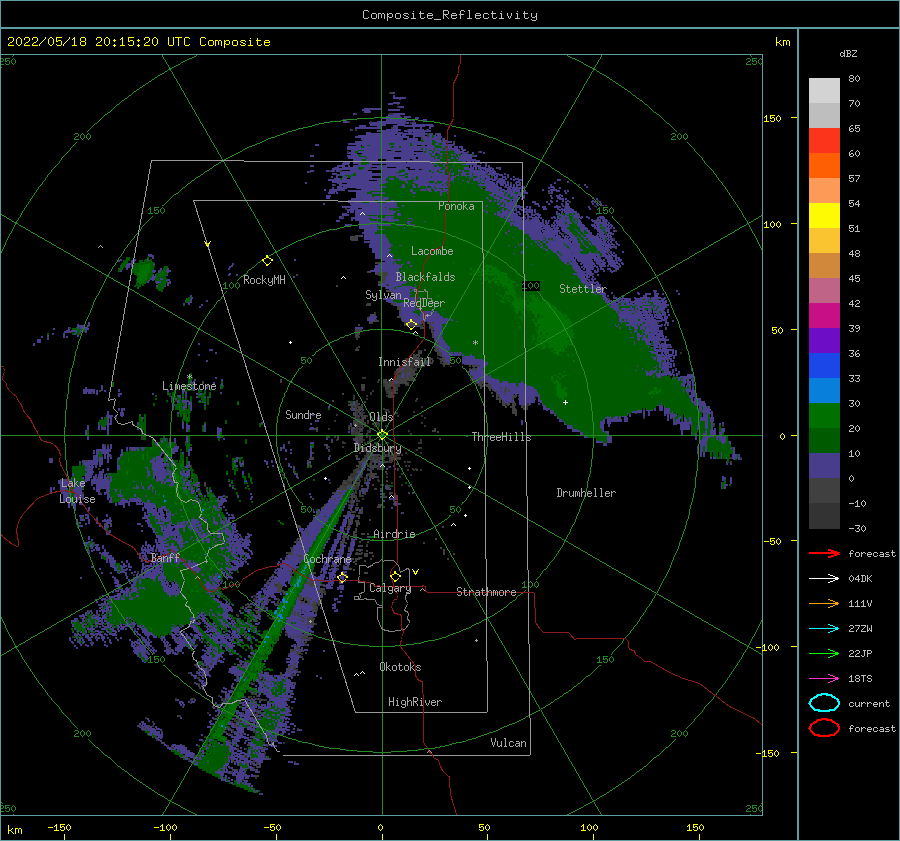
Task: Click the Drumheller city label
Action: pos(586,493)
